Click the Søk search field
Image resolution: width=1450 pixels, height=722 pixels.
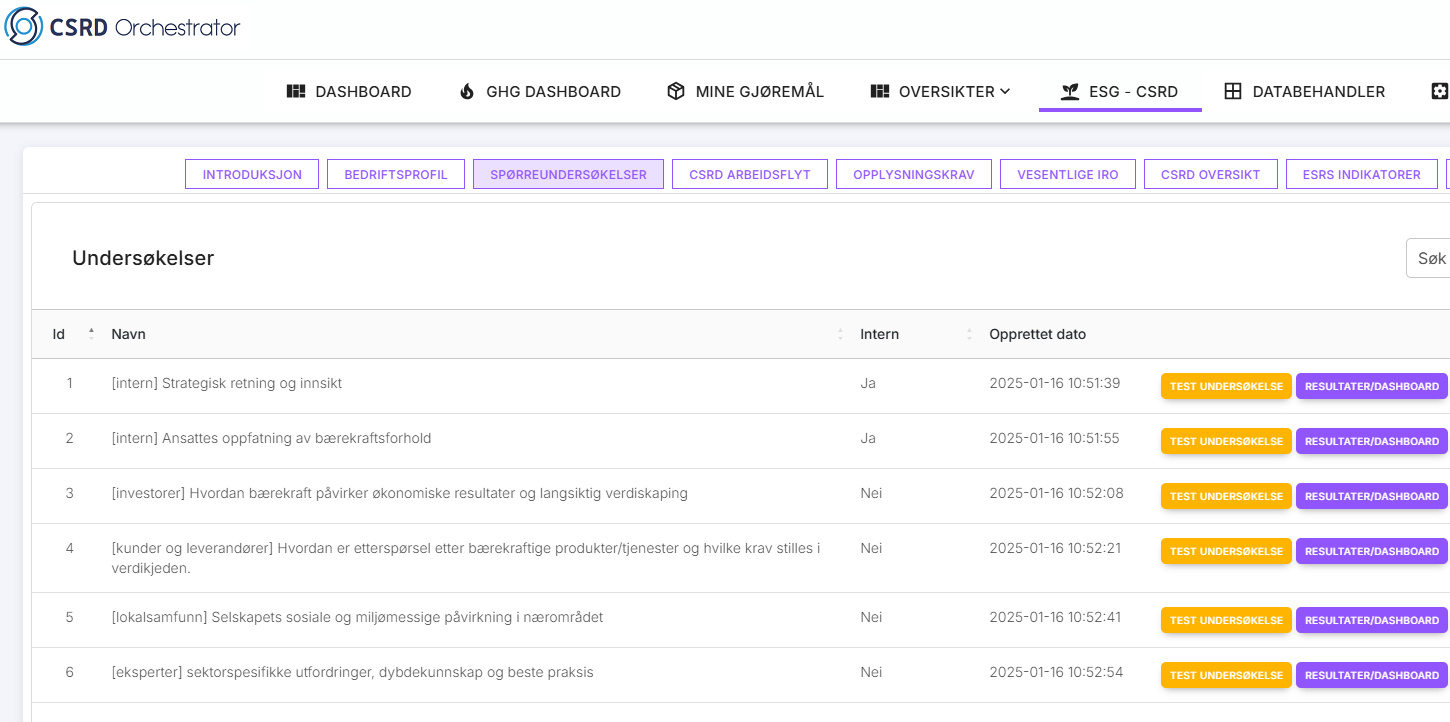[1428, 258]
